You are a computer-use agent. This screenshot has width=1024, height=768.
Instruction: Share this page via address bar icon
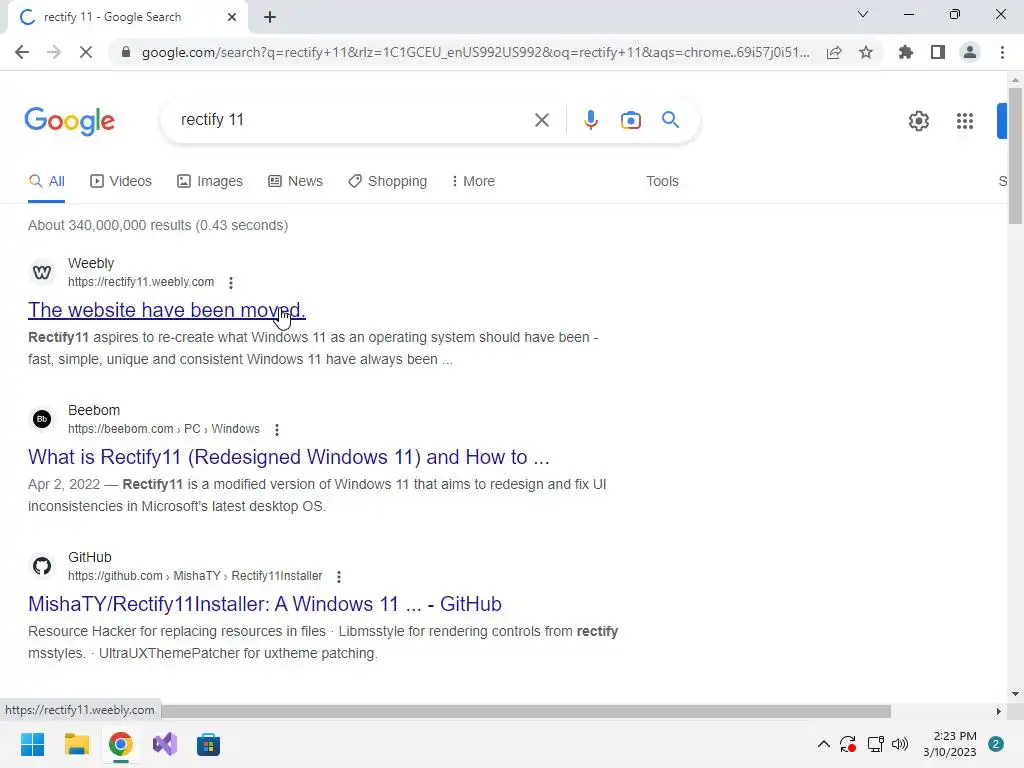tap(834, 52)
